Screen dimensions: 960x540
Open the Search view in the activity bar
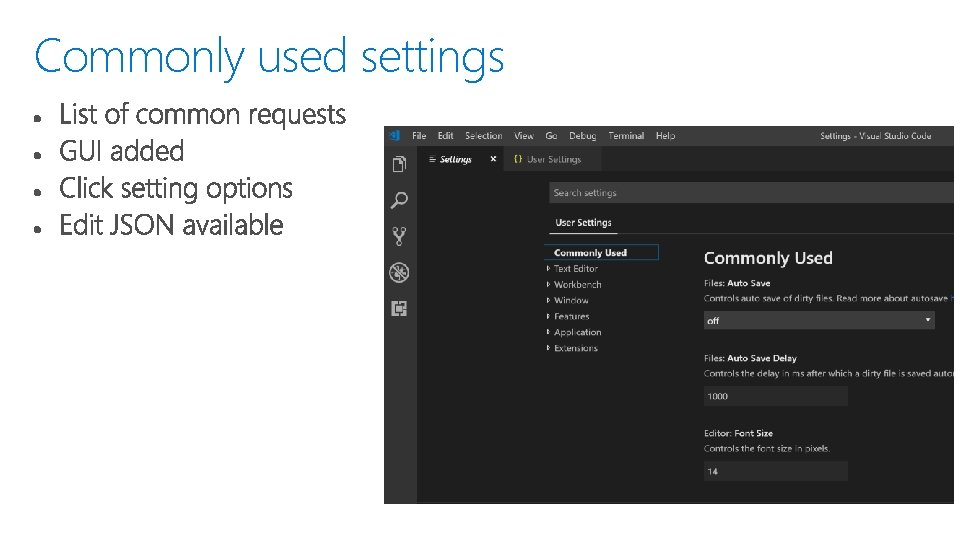tap(399, 200)
